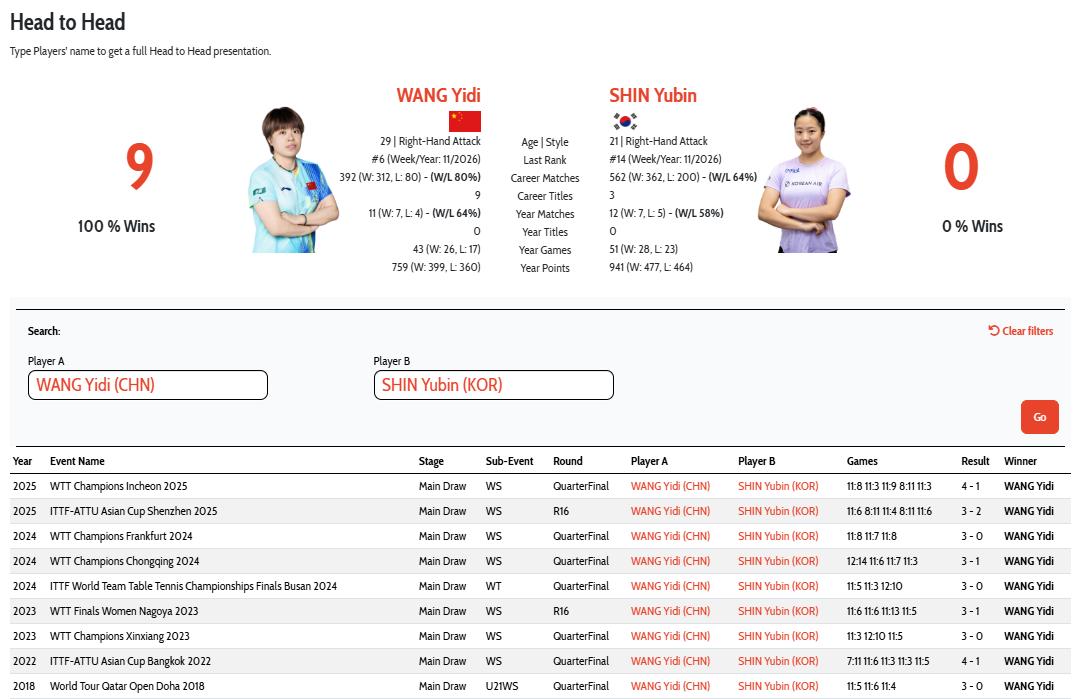Click games score 11:8 11:3 11:9 8:11 11:3

pos(889,486)
